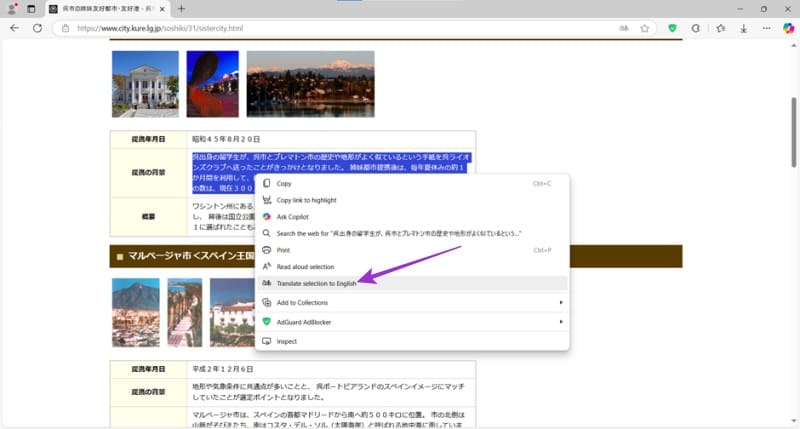Click the white building thumbnail photo

[145, 84]
